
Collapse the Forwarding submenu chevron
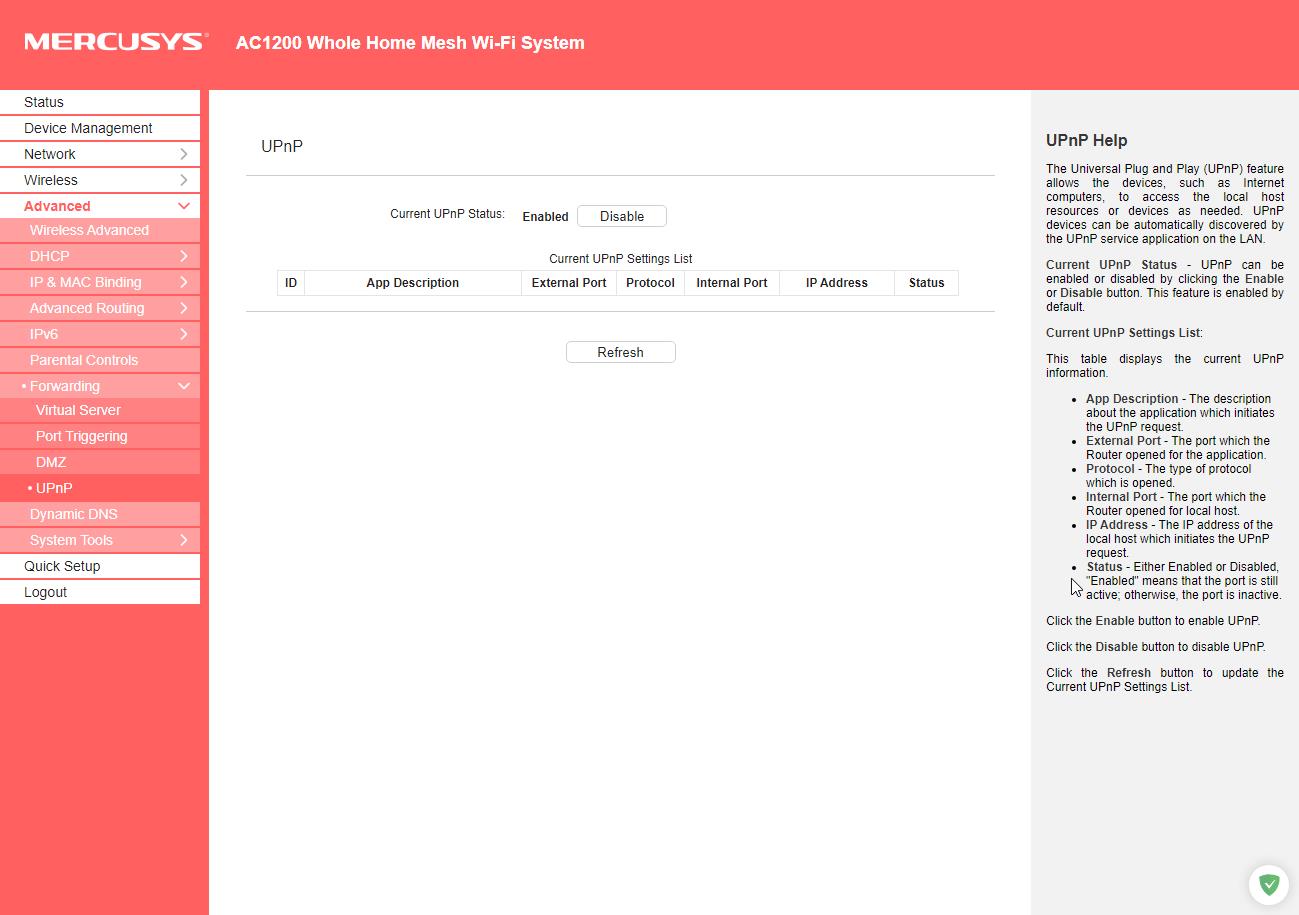(x=184, y=386)
